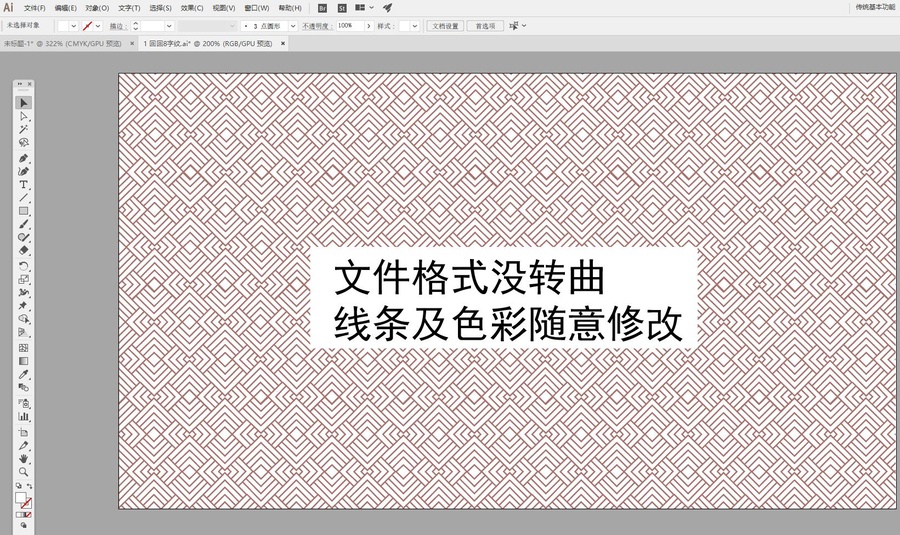Screen dimensions: 900x535
Task: Open the 选择(S) menu
Action: tap(160, 8)
